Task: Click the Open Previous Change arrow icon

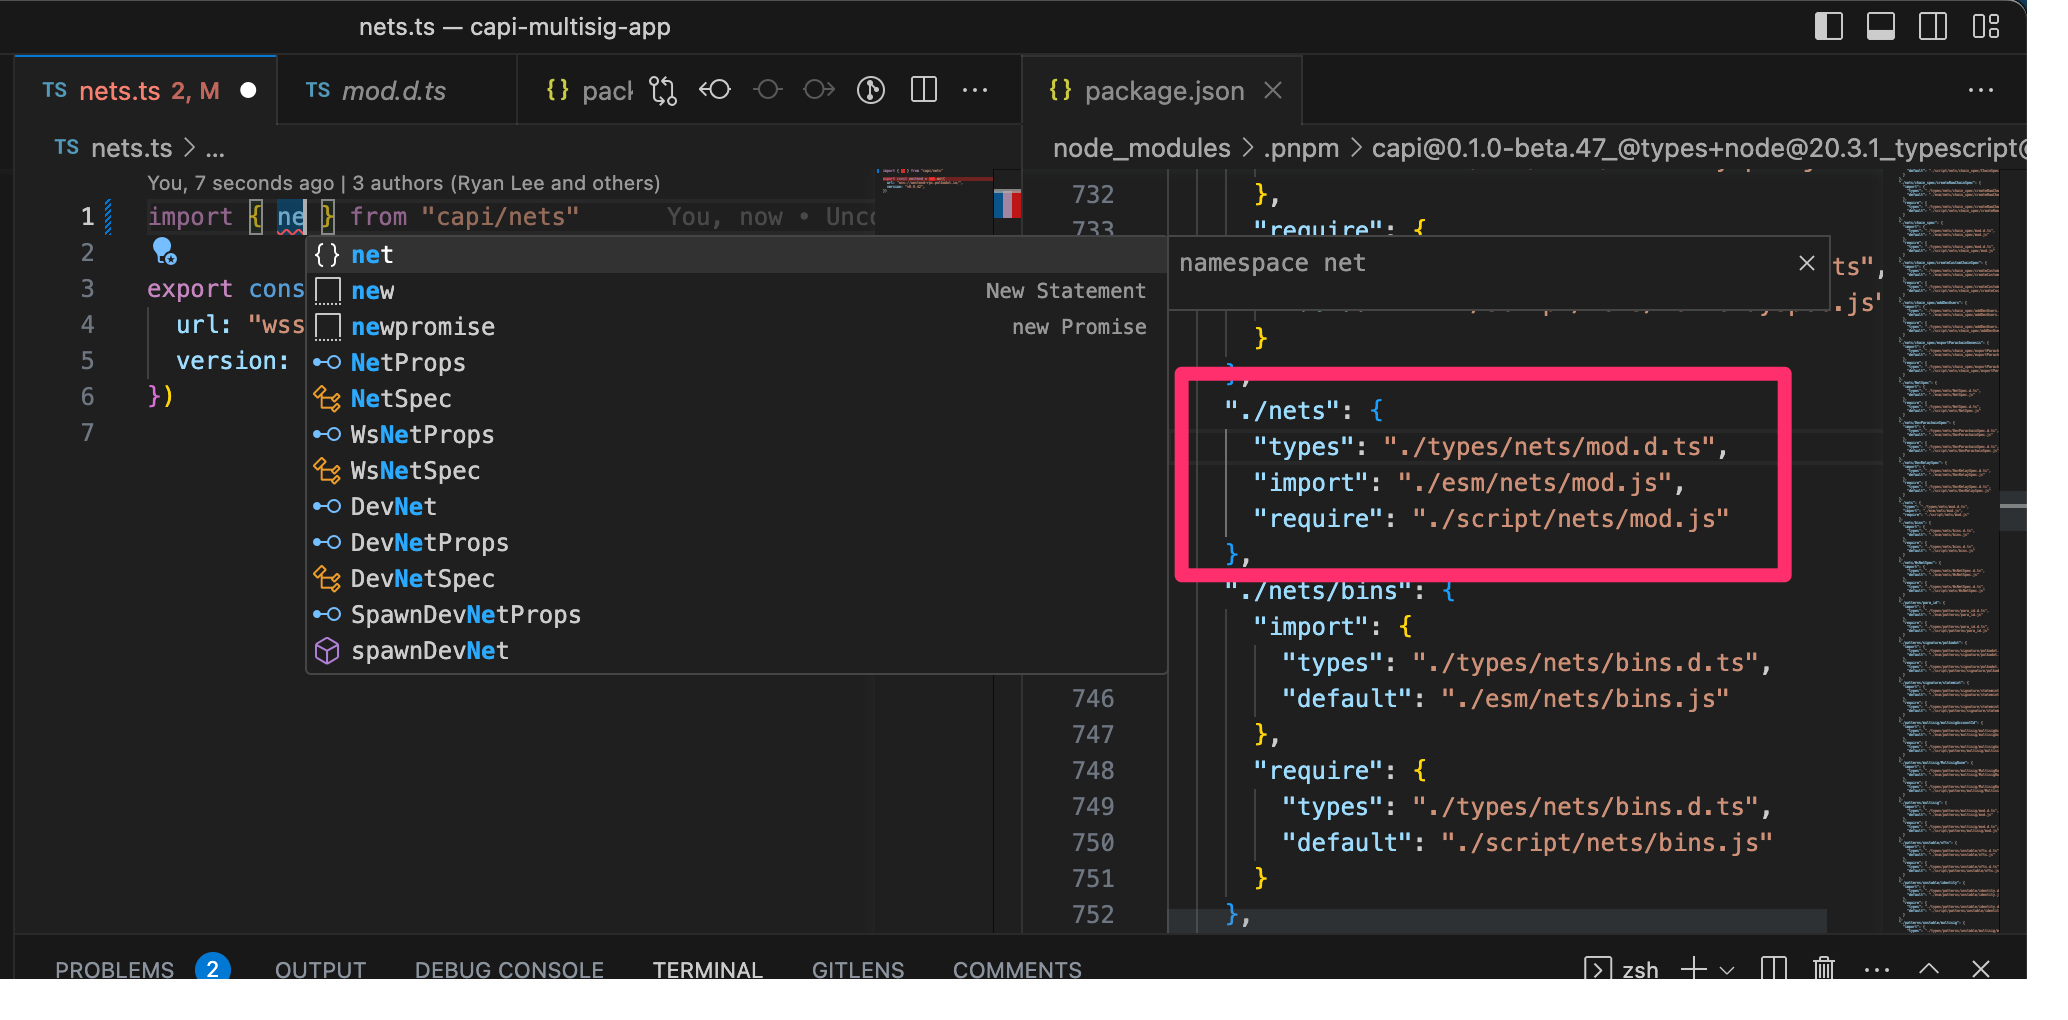Action: (x=715, y=90)
